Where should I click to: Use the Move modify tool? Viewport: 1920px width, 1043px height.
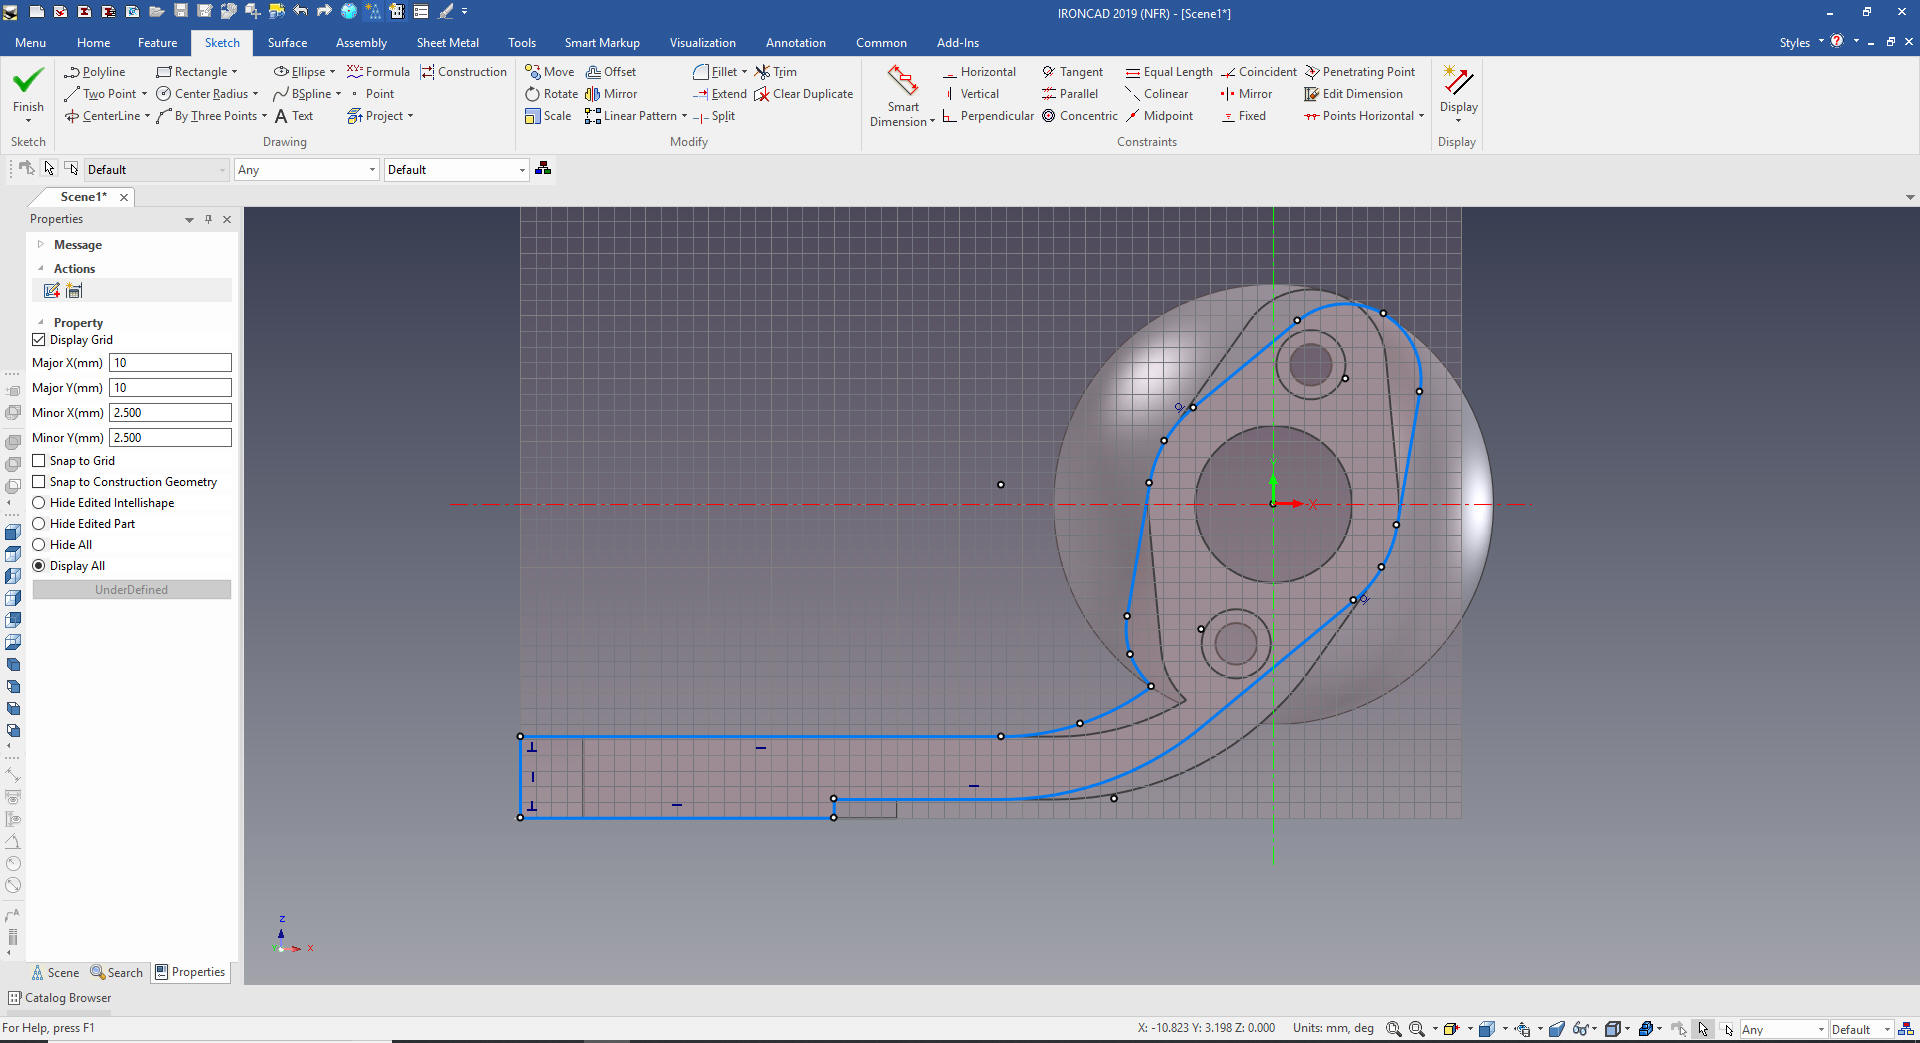tap(550, 72)
